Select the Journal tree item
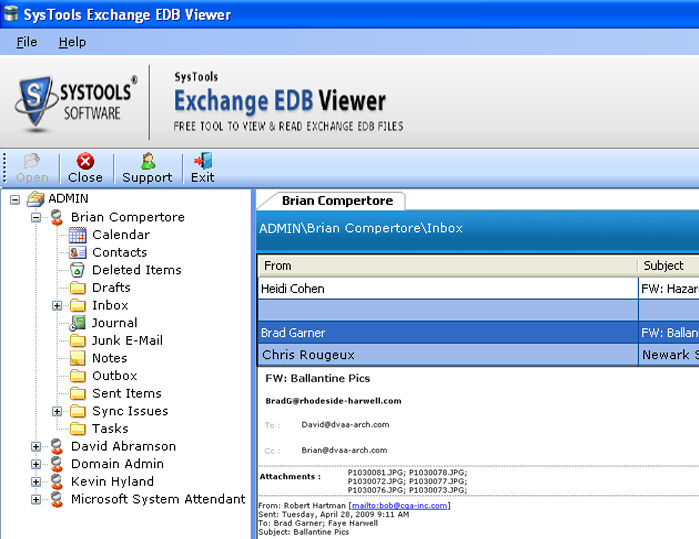Image resolution: width=699 pixels, height=539 pixels. pyautogui.click(x=115, y=323)
